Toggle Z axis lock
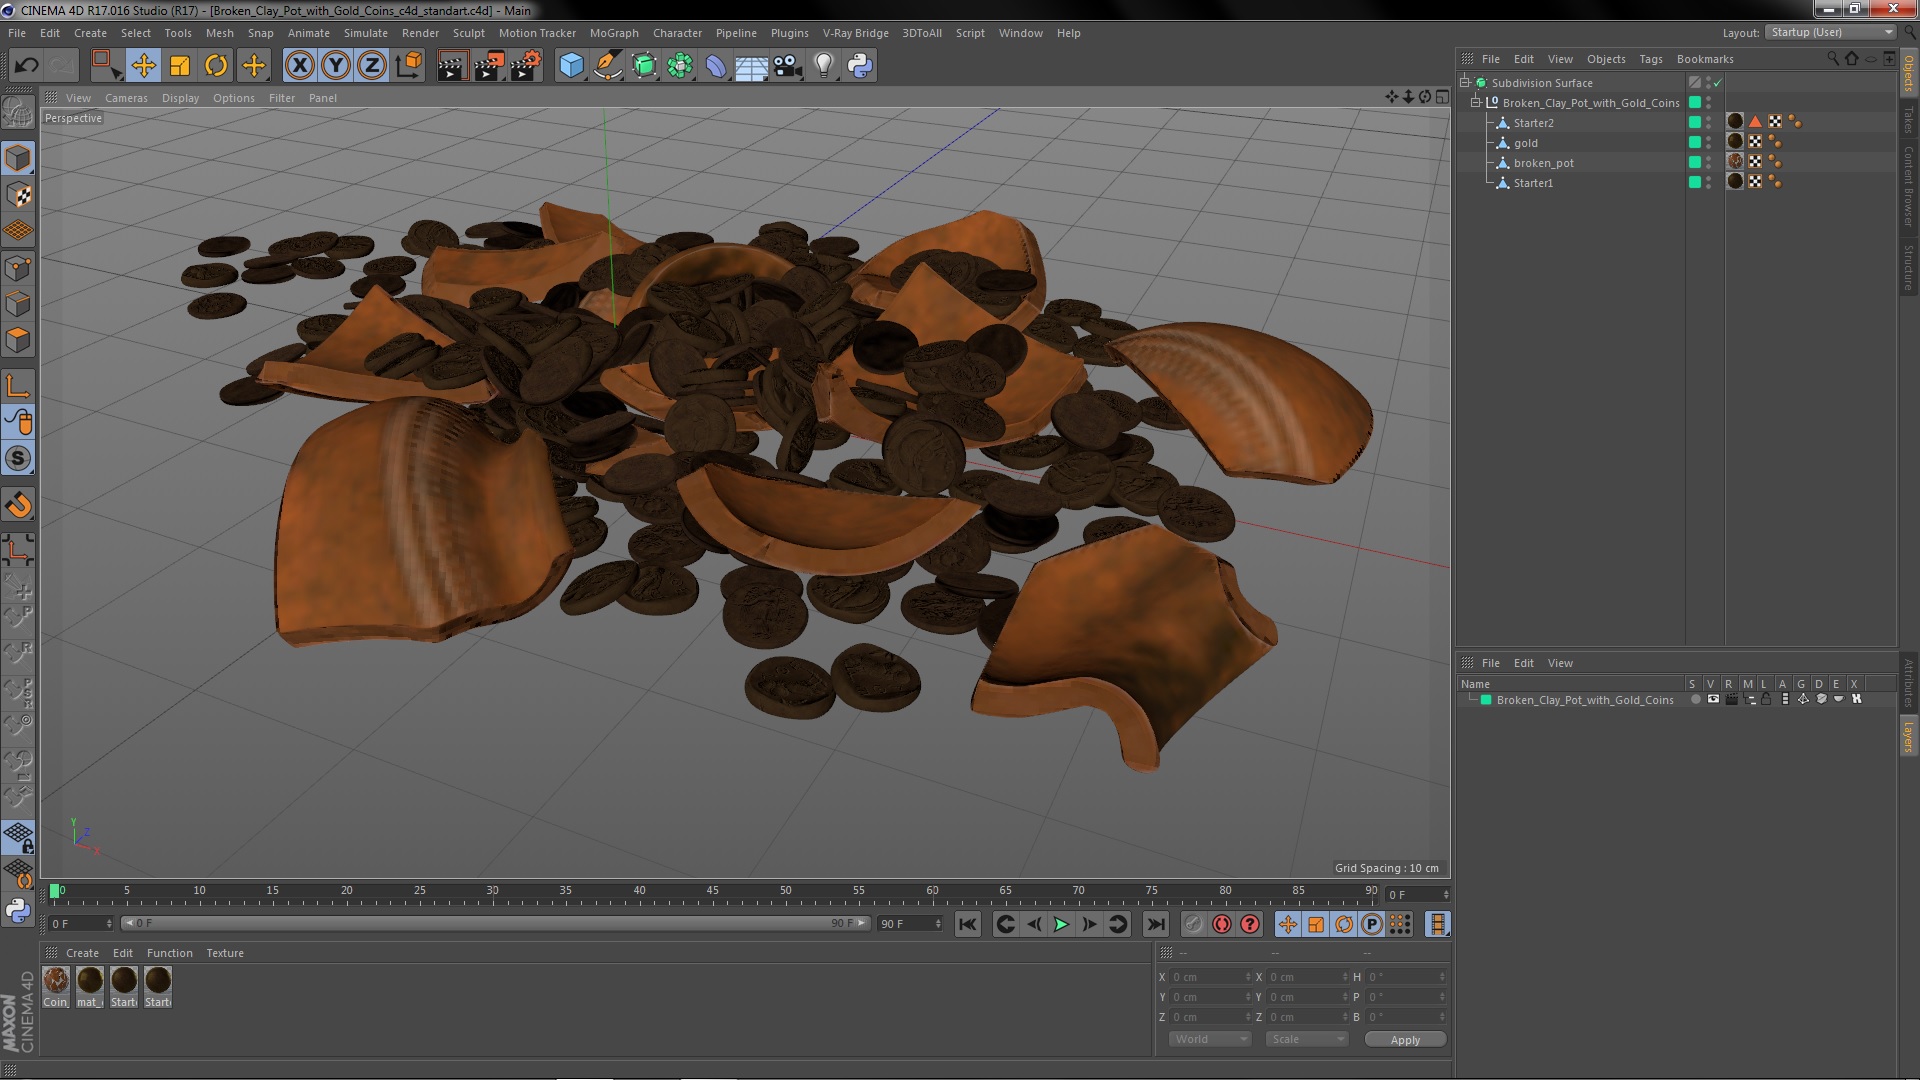The width and height of the screenshot is (1920, 1080). pos(372,66)
